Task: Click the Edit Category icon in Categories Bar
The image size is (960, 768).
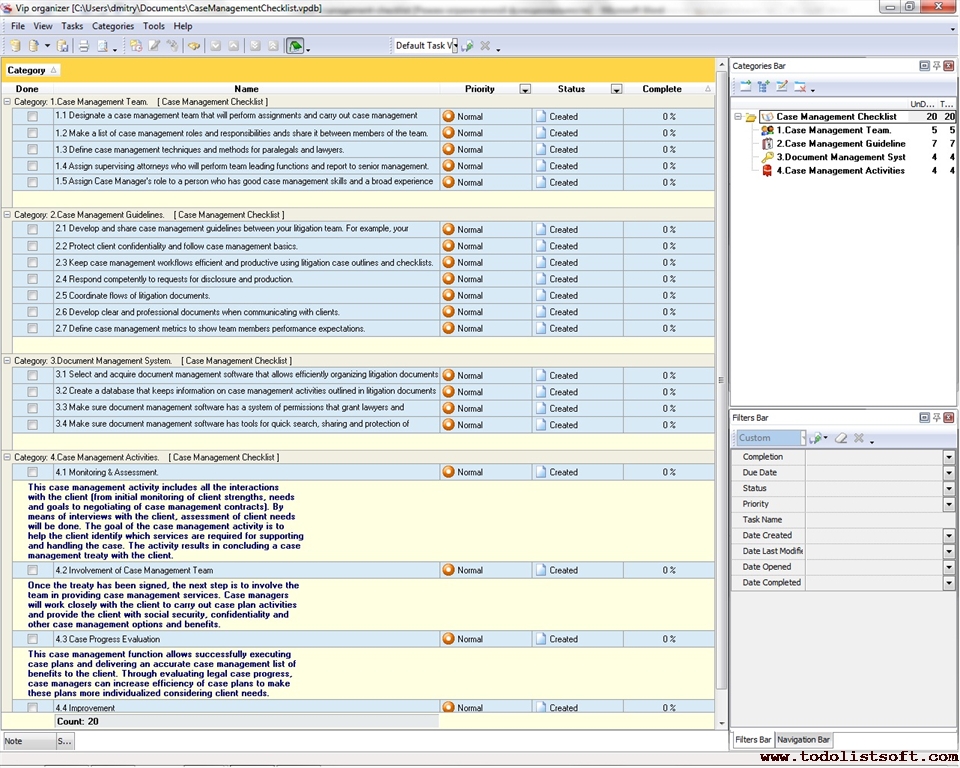Action: (782, 87)
